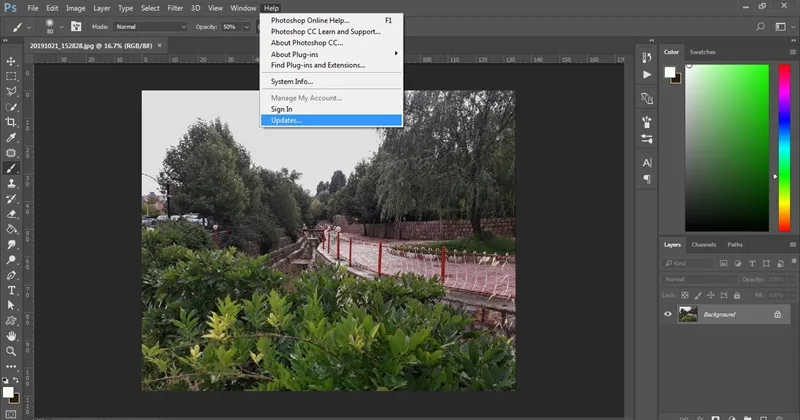Select the Zoom tool in toolbar

pos(11,351)
